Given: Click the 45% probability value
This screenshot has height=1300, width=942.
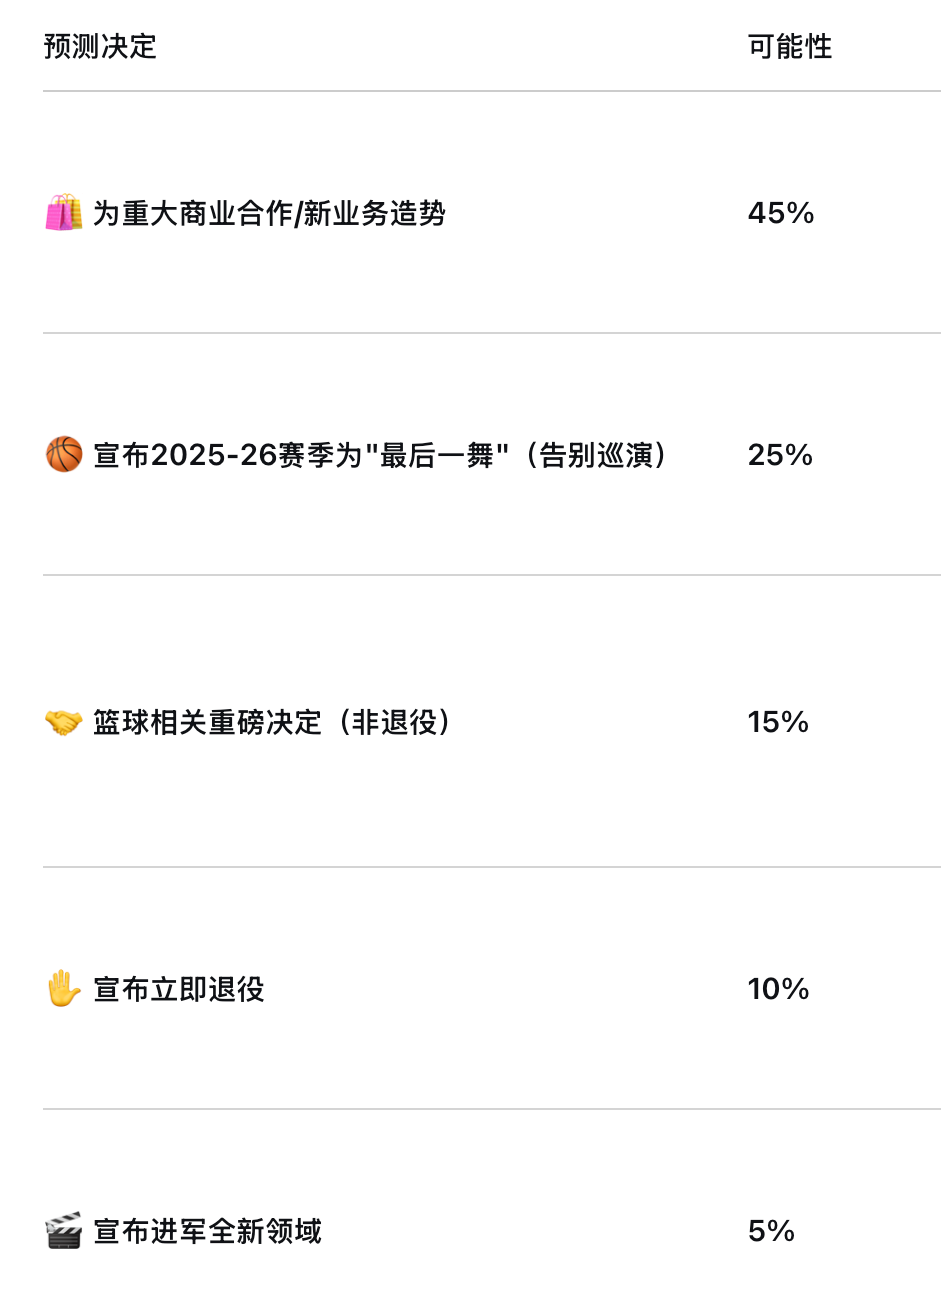Looking at the screenshot, I should tap(781, 213).
